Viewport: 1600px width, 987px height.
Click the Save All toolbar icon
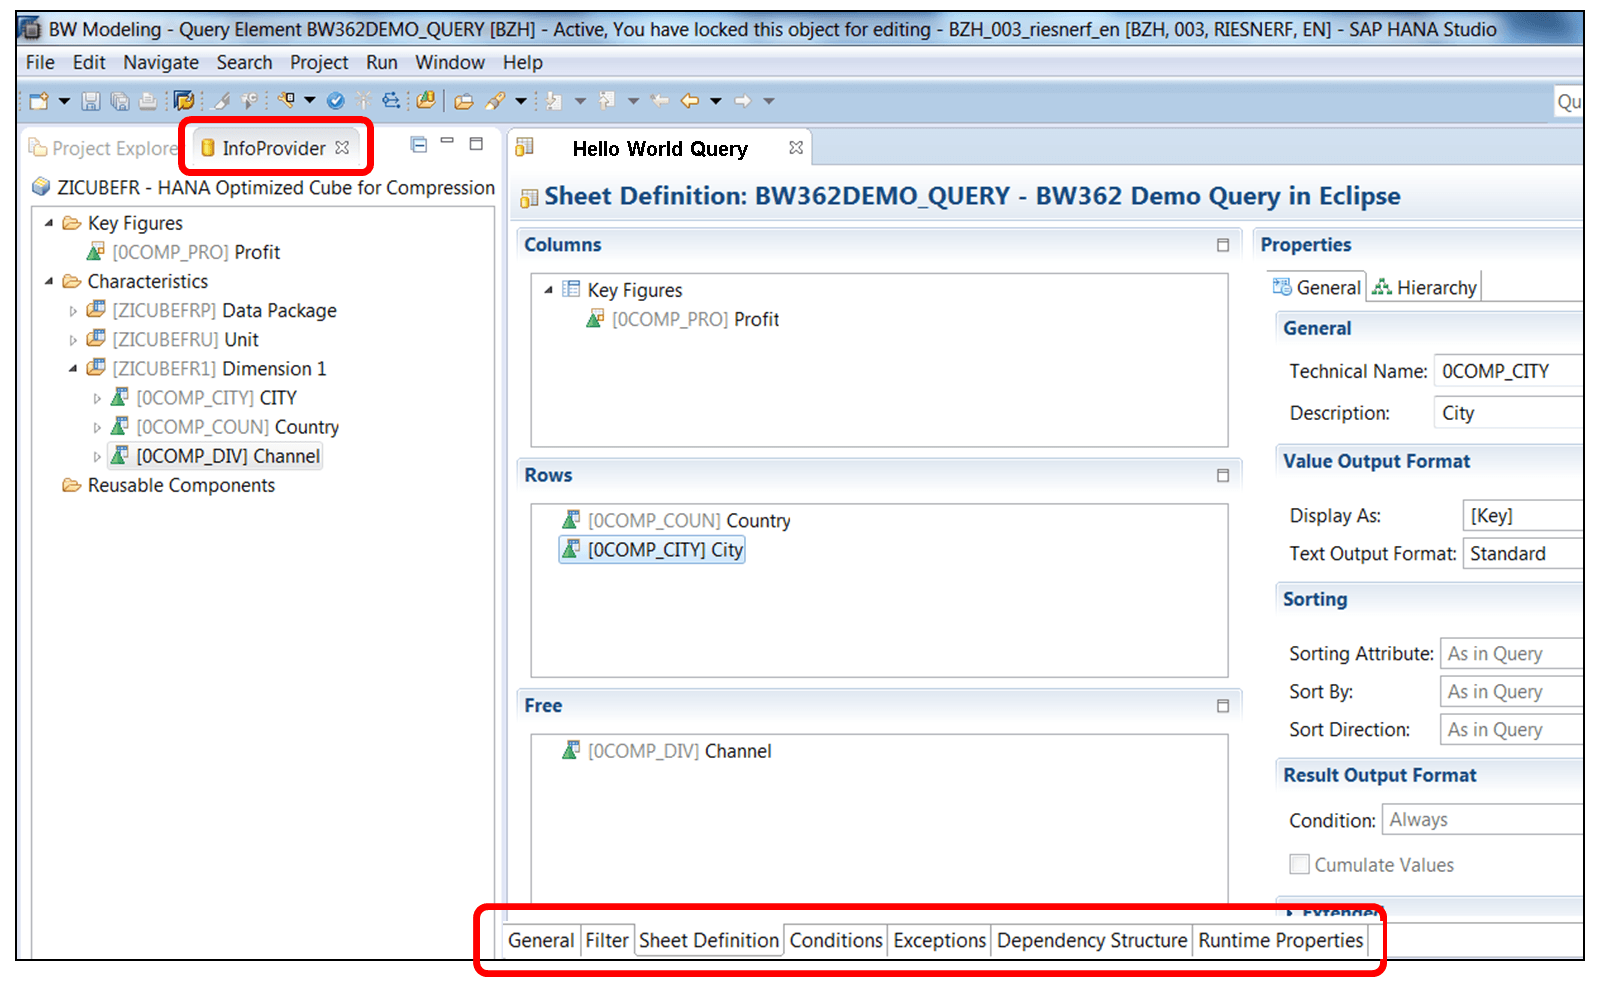[120, 101]
